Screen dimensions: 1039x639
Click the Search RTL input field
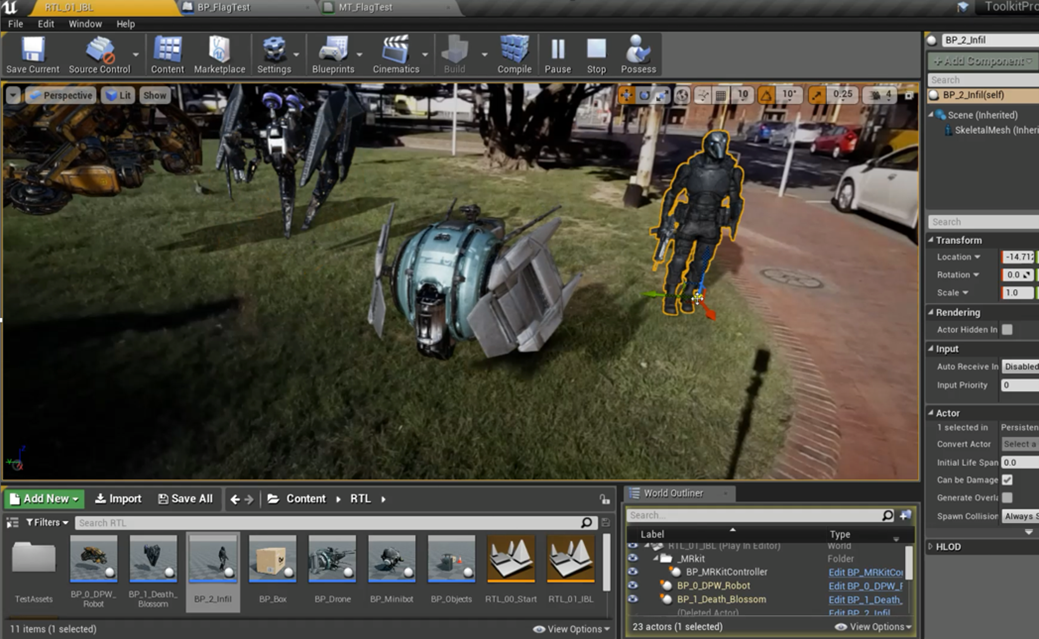point(335,522)
